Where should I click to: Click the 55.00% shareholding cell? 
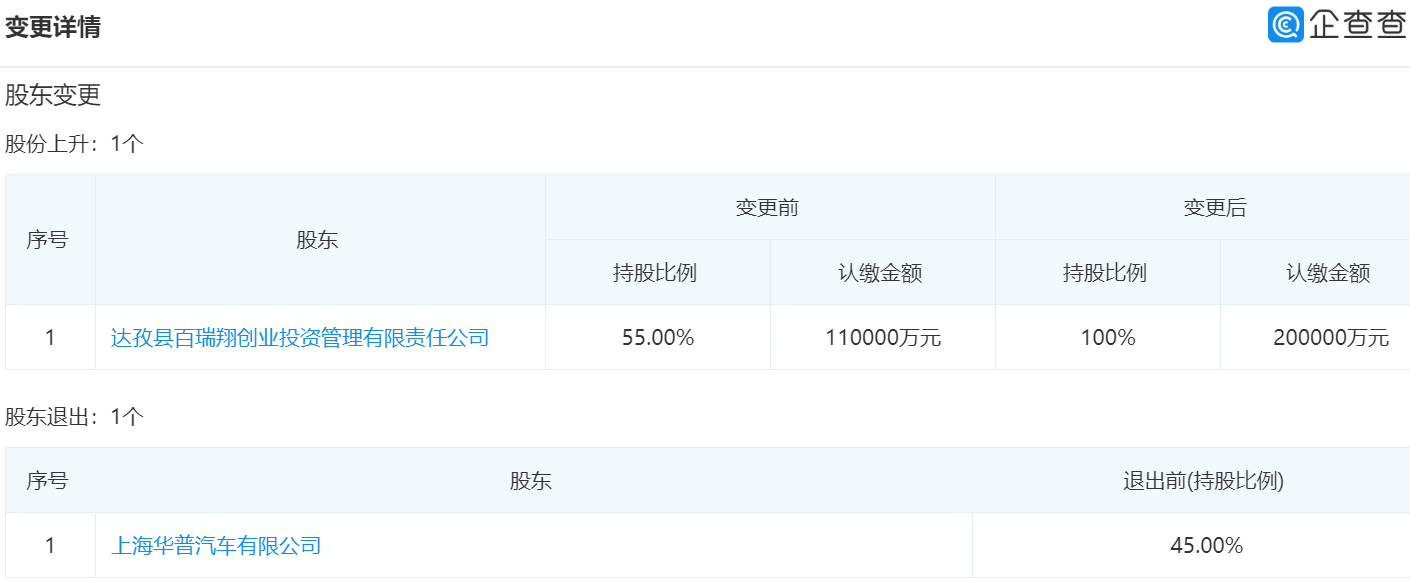(658, 338)
